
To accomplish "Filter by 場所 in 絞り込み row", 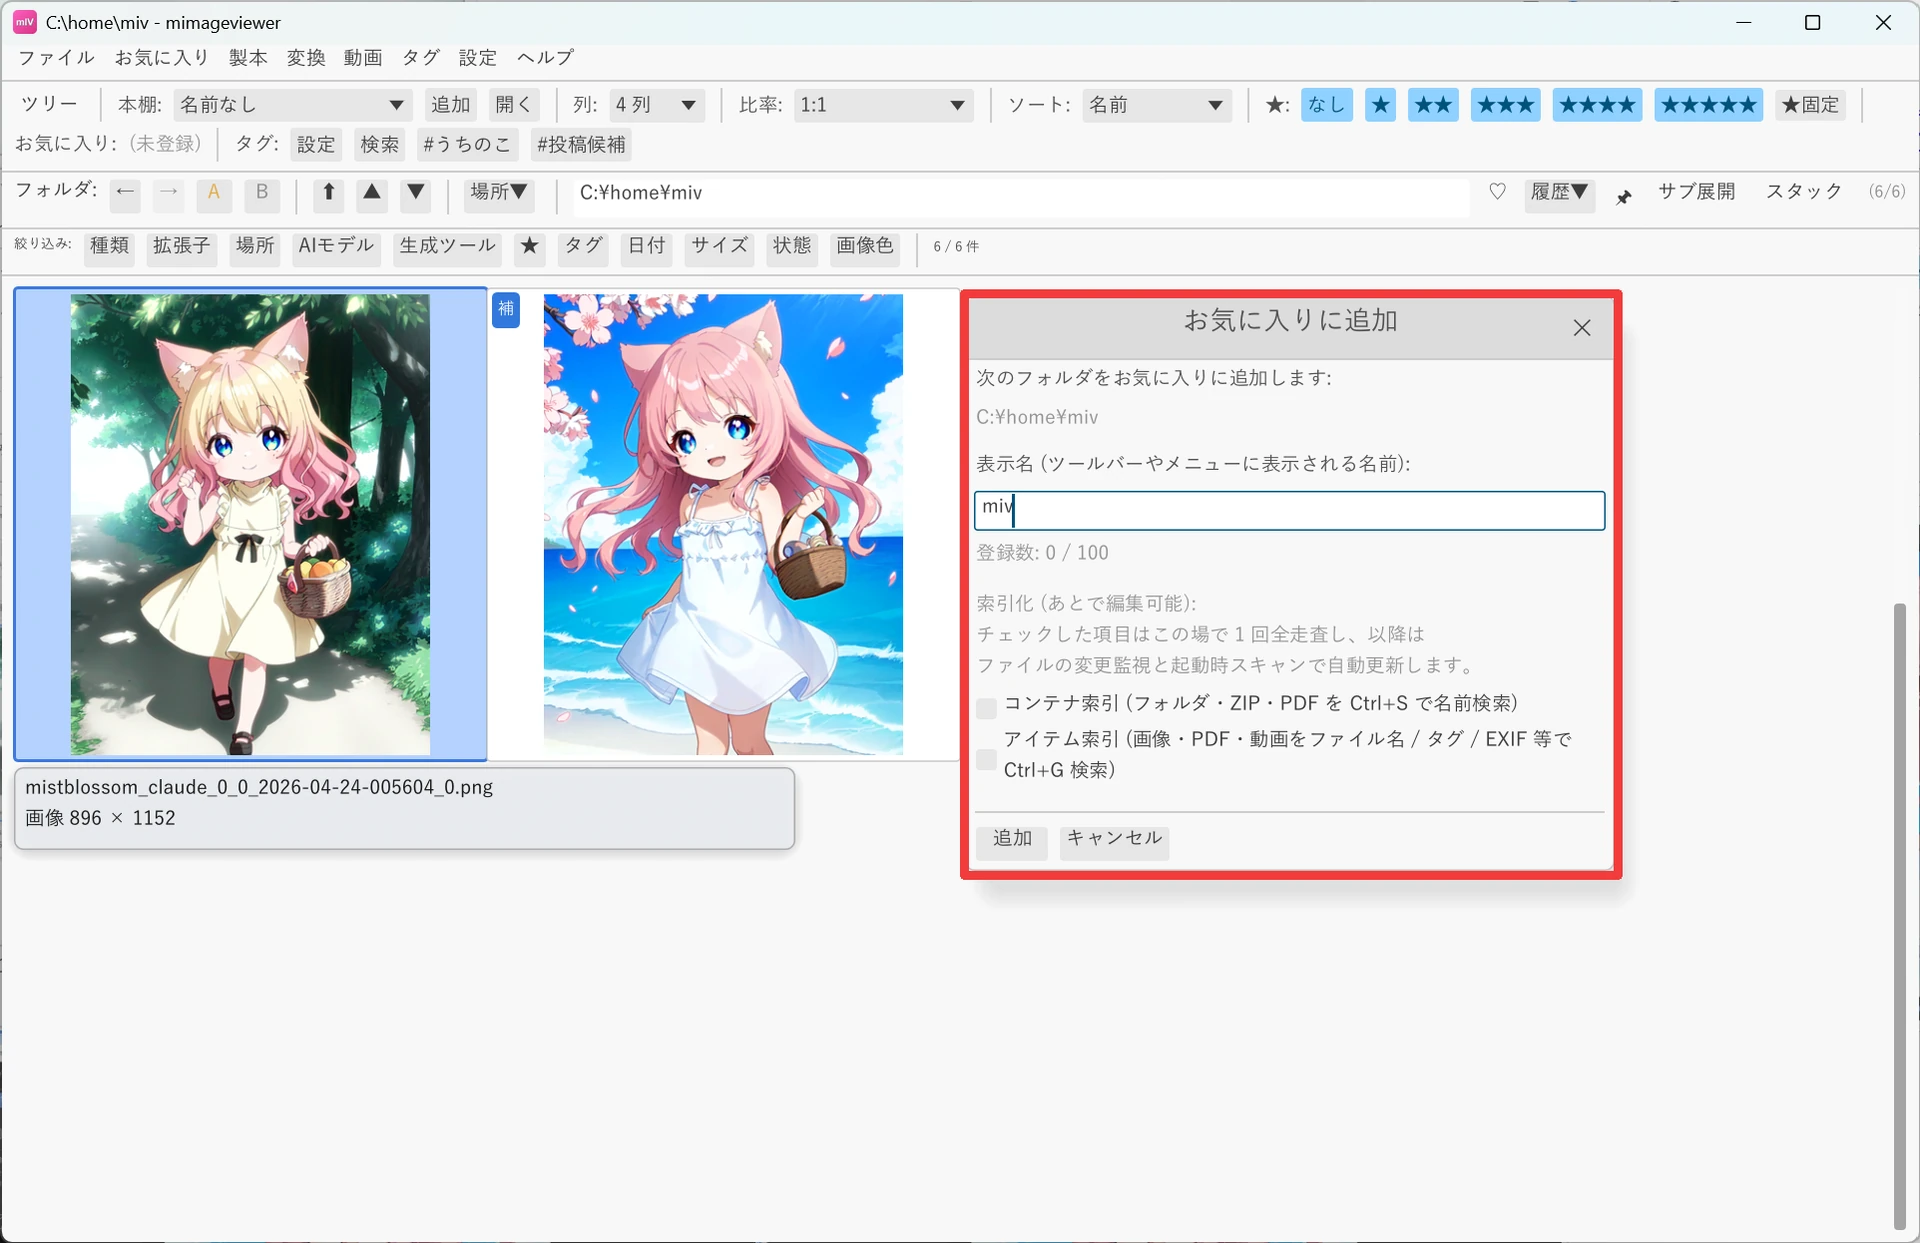I will point(255,246).
